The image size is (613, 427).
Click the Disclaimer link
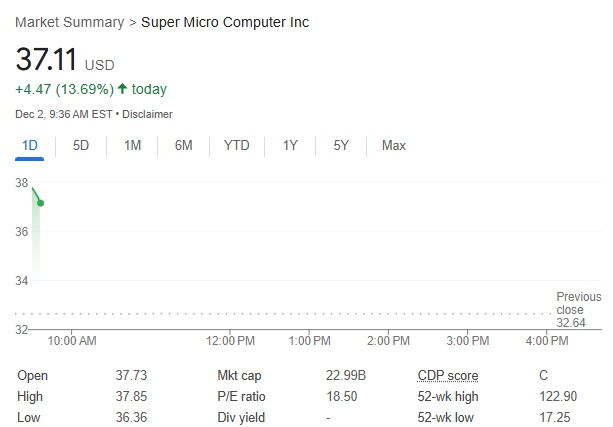148,114
